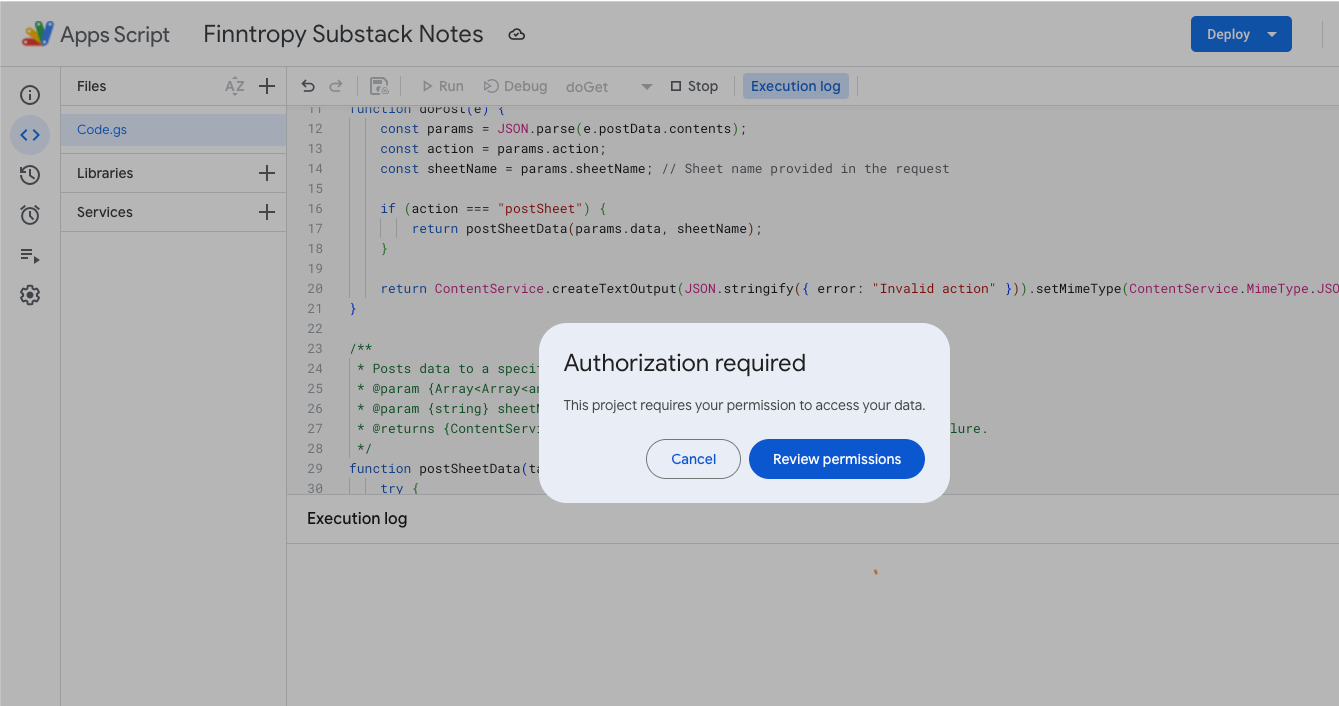The image size is (1339, 706).
Task: Click the Files section header
Action: [92, 86]
